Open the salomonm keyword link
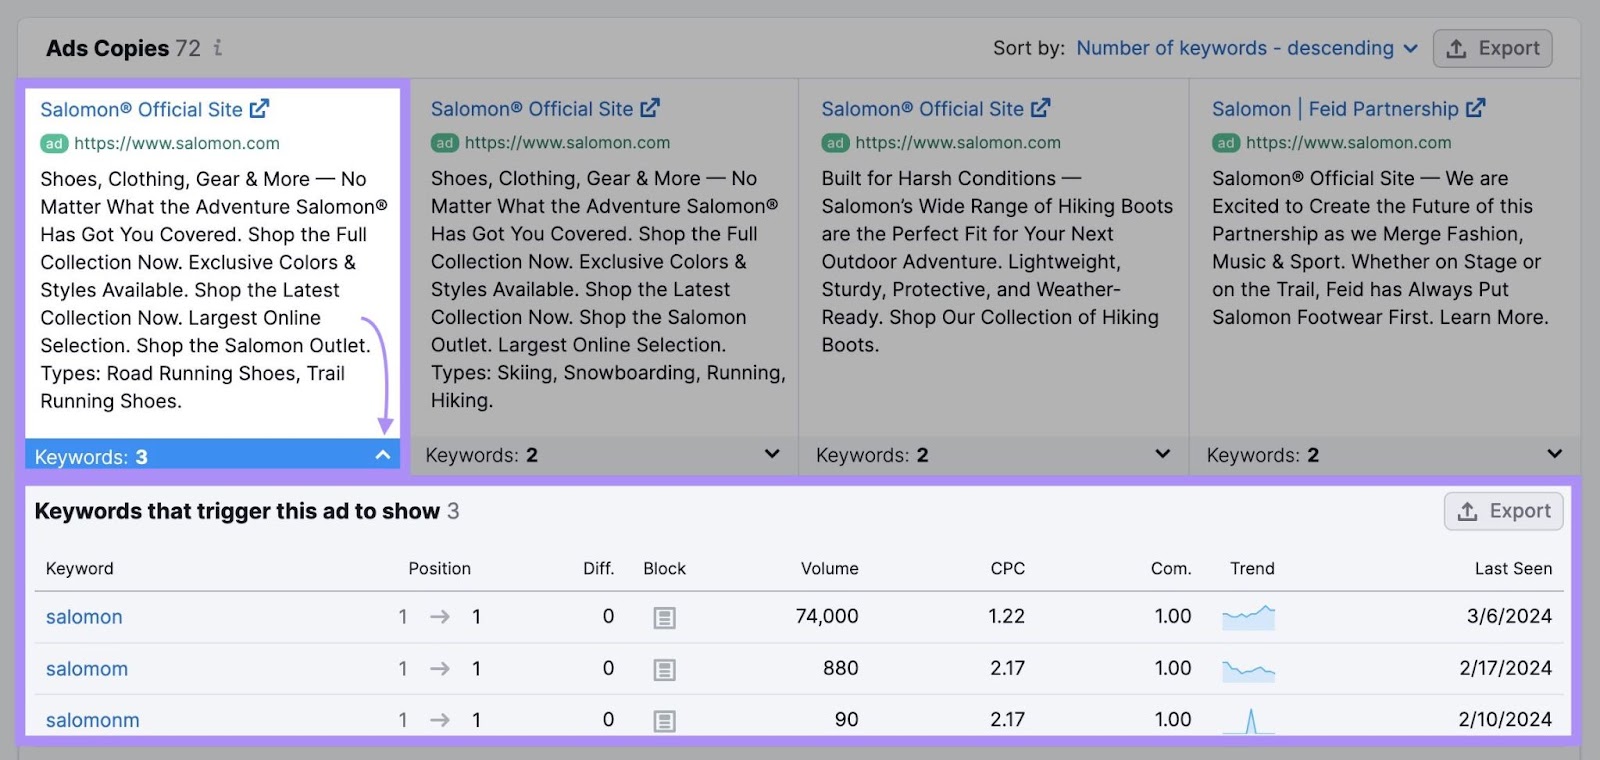The image size is (1600, 760). pos(92,720)
